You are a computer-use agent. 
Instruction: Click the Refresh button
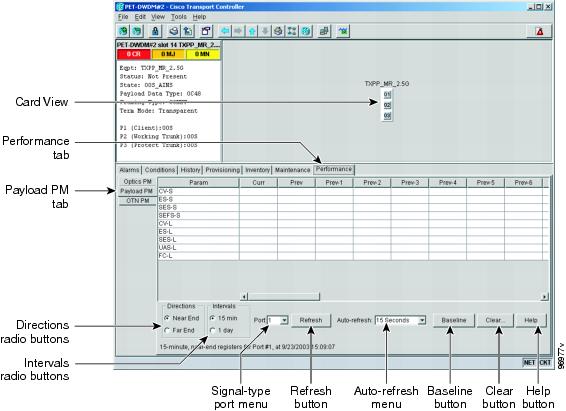tap(311, 320)
